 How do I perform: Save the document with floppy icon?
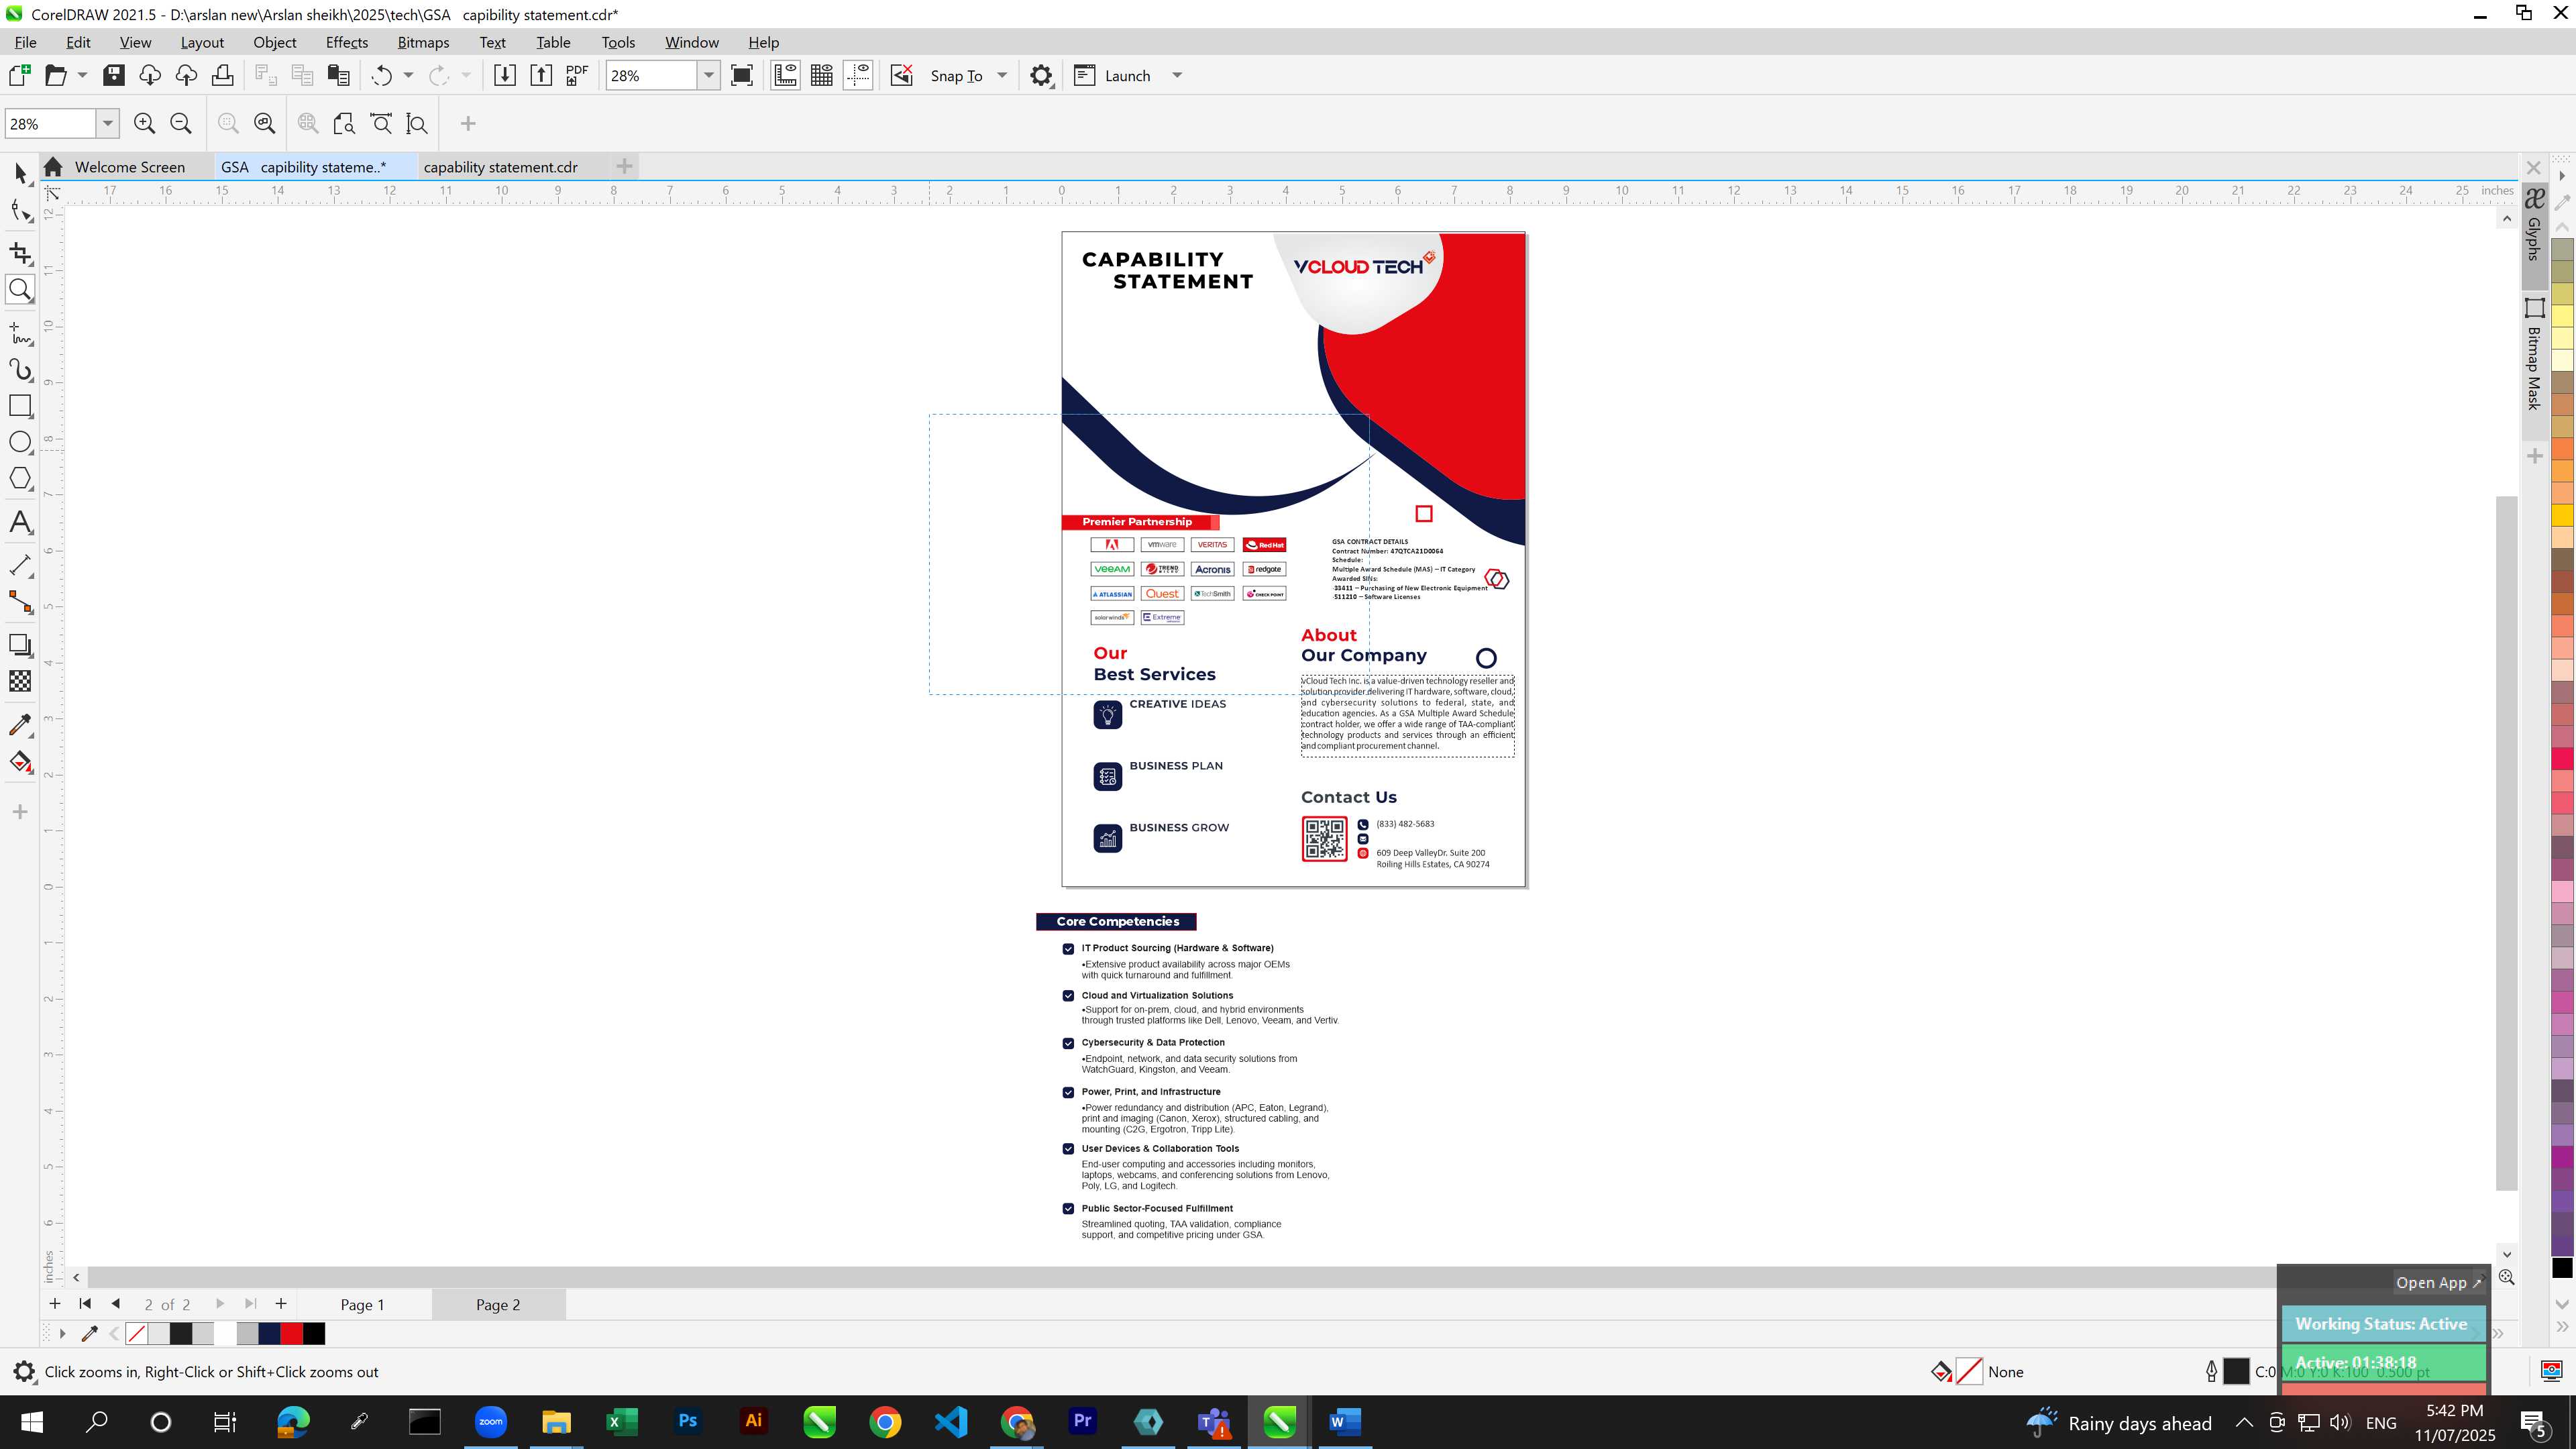coord(114,76)
